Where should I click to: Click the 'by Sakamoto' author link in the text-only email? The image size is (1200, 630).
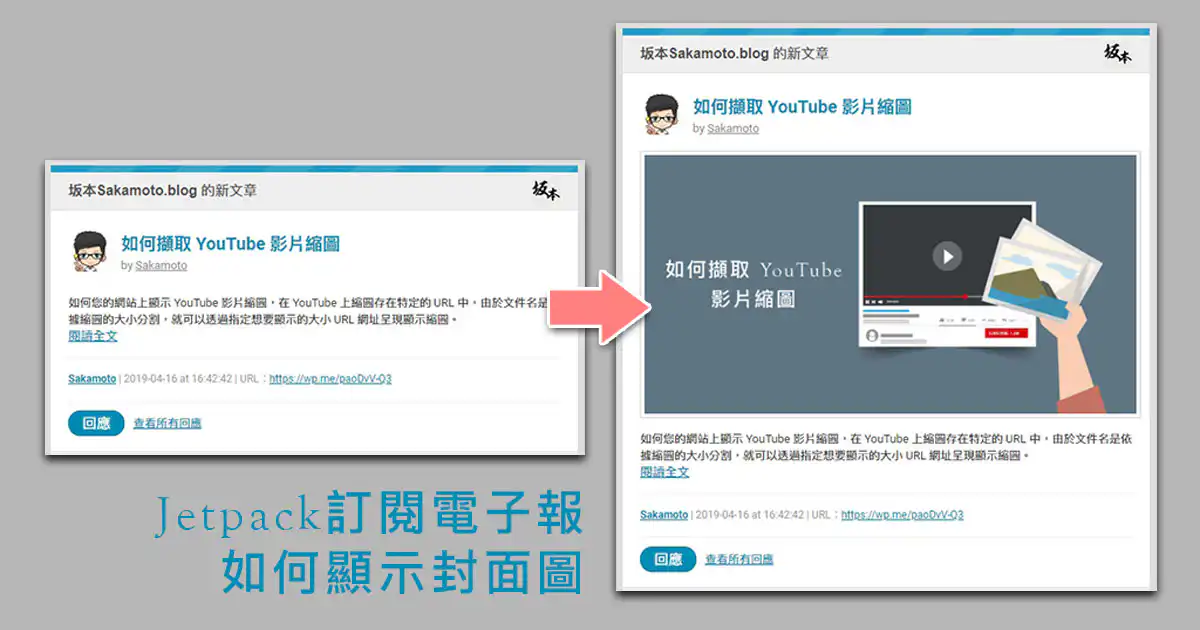pyautogui.click(x=161, y=266)
